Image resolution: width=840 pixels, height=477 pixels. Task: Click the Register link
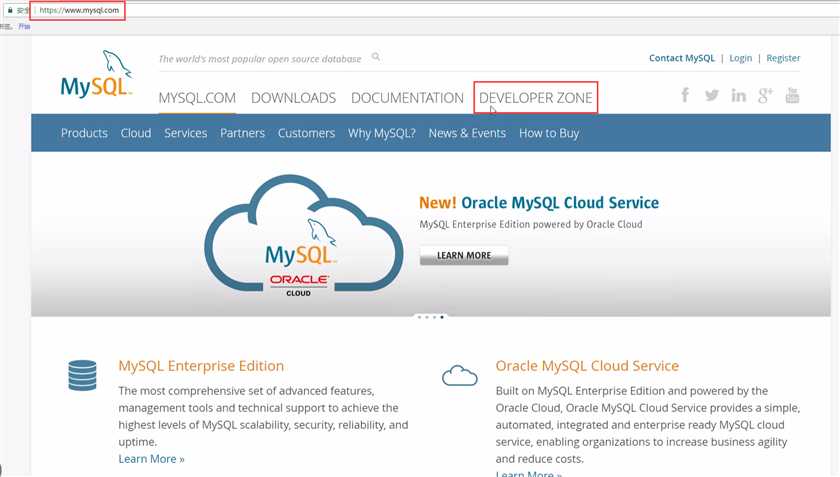(x=783, y=58)
